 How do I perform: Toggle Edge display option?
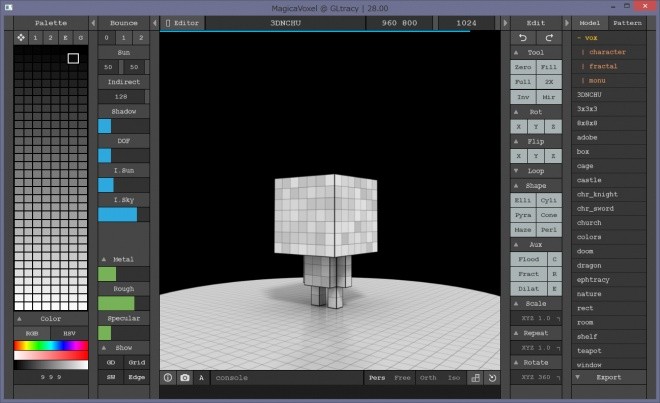pos(137,377)
